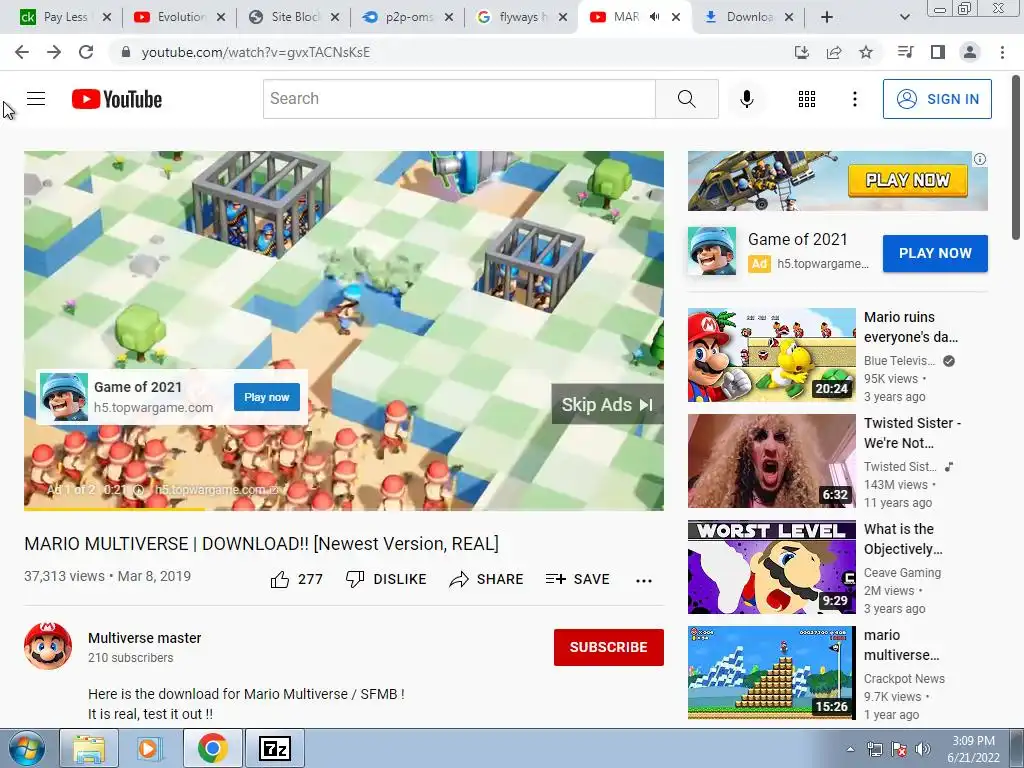Show hidden tray icons arrow
The height and width of the screenshot is (768, 1024).
850,749
